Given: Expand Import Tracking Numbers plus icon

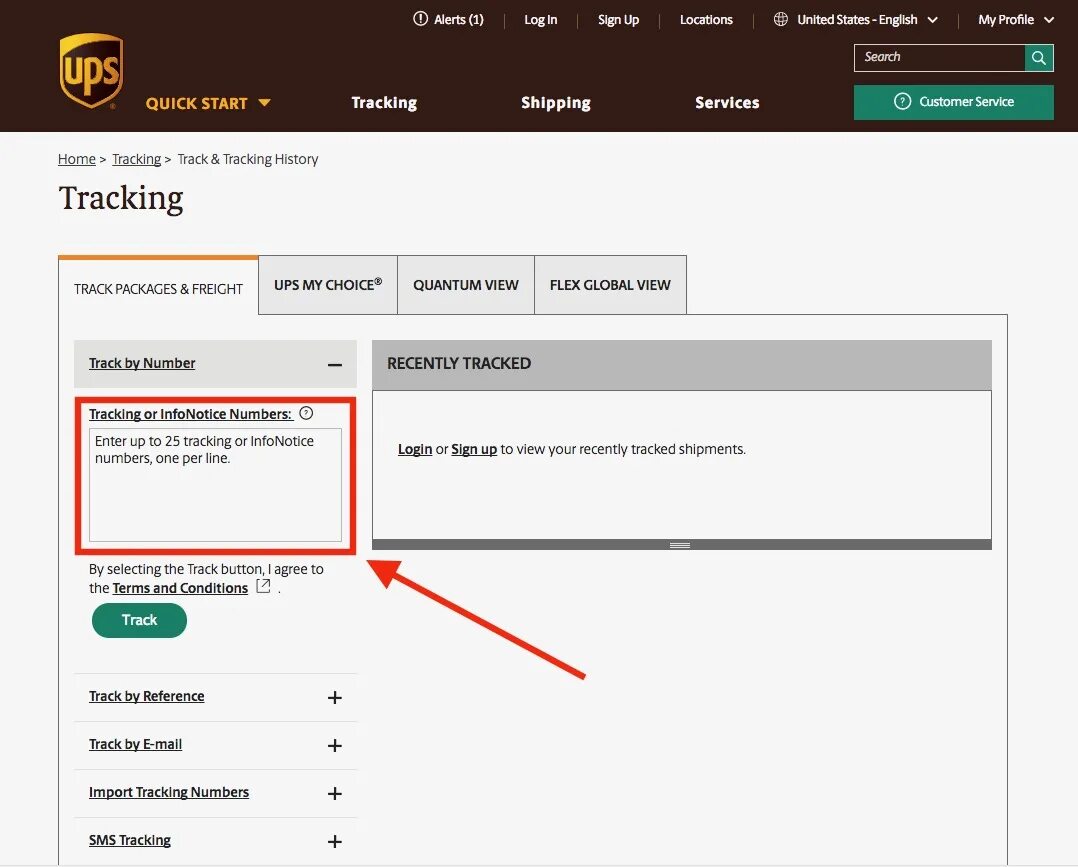Looking at the screenshot, I should 335,793.
